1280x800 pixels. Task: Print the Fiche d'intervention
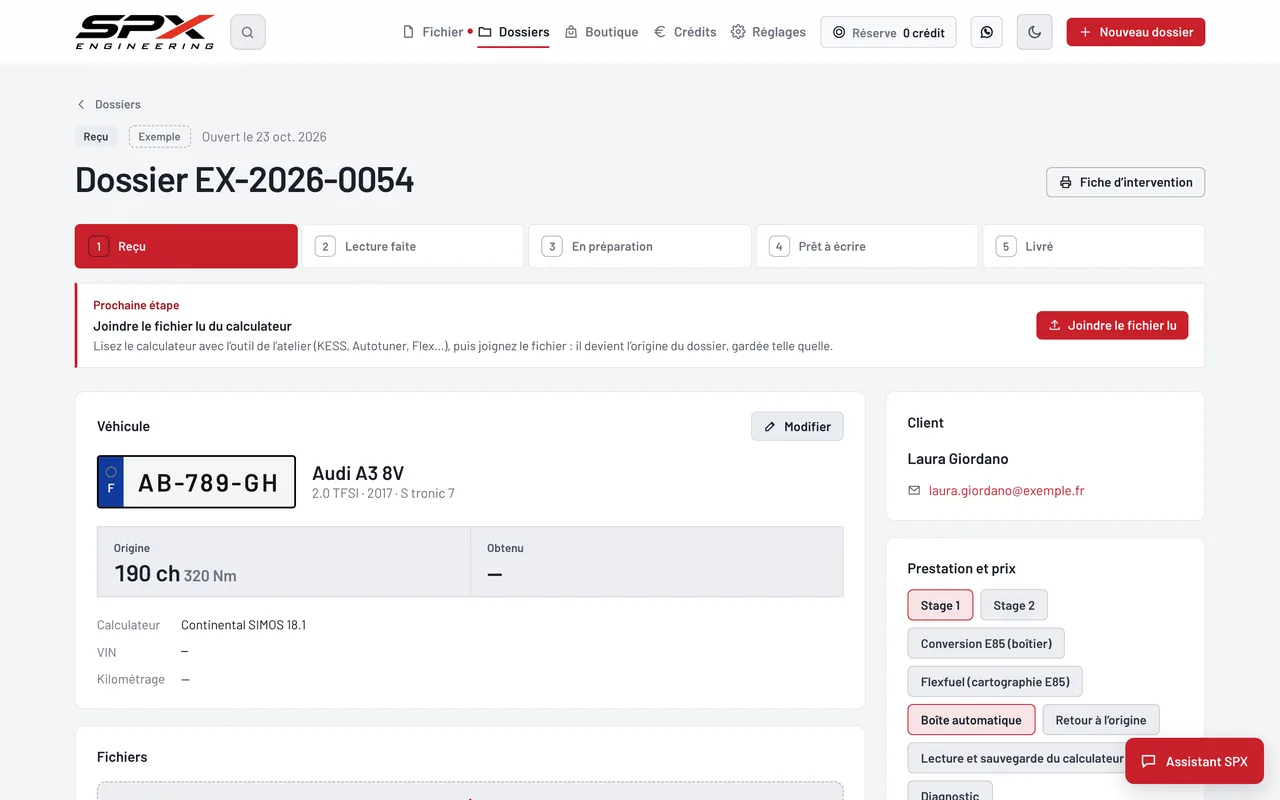point(1126,182)
